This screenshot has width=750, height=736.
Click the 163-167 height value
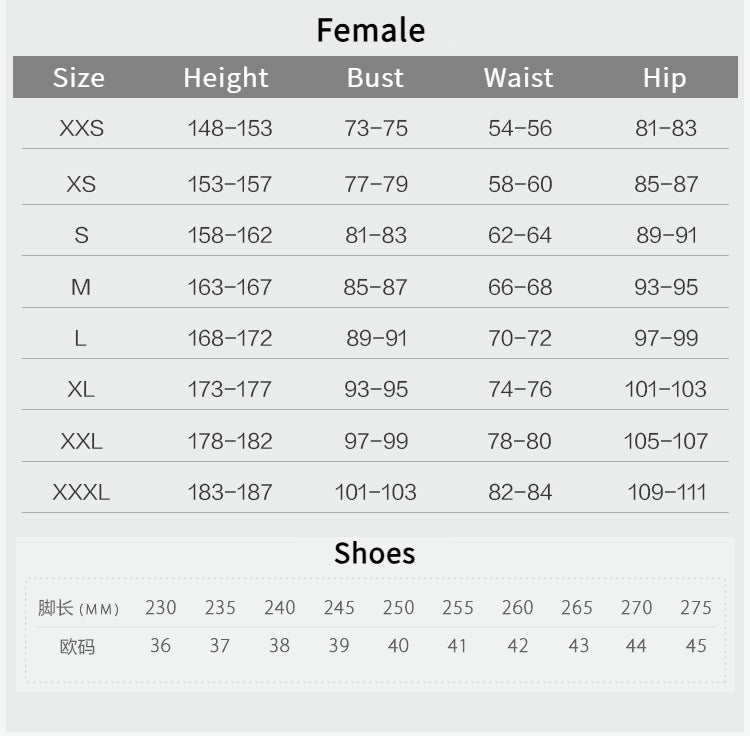230,287
